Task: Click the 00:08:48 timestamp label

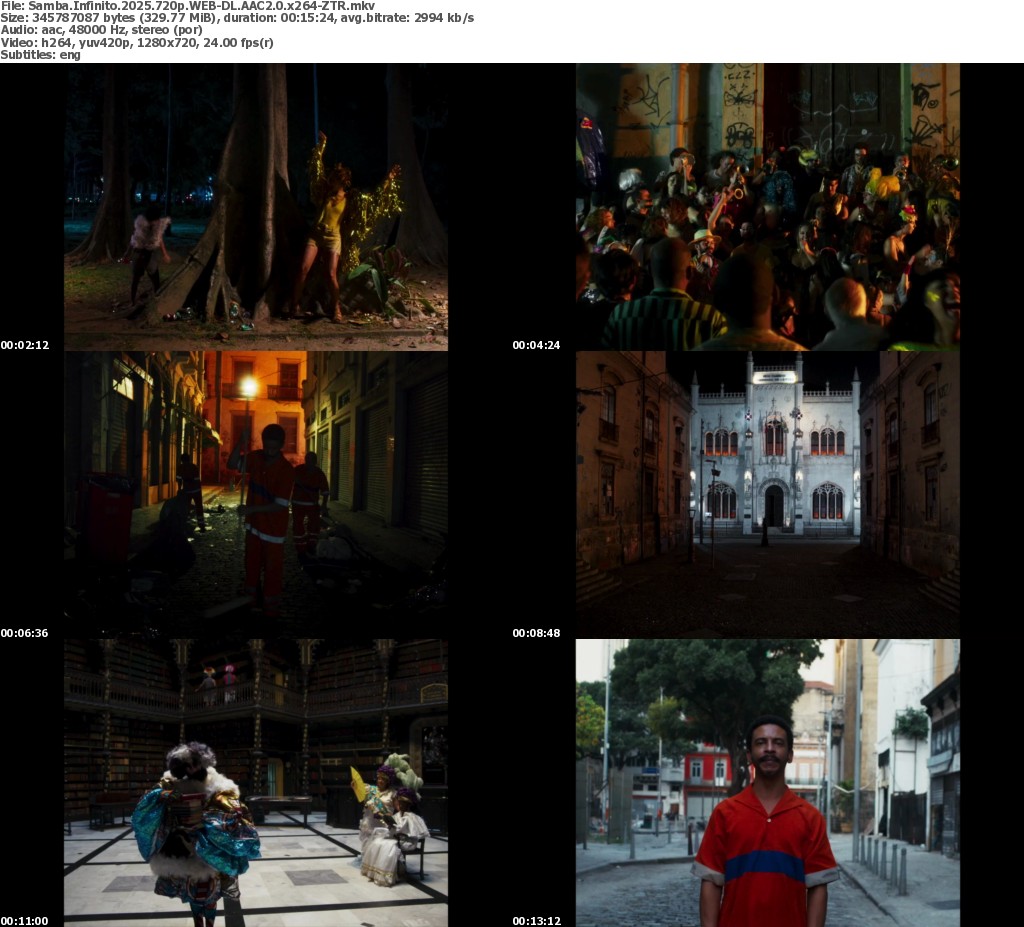Action: click(536, 633)
